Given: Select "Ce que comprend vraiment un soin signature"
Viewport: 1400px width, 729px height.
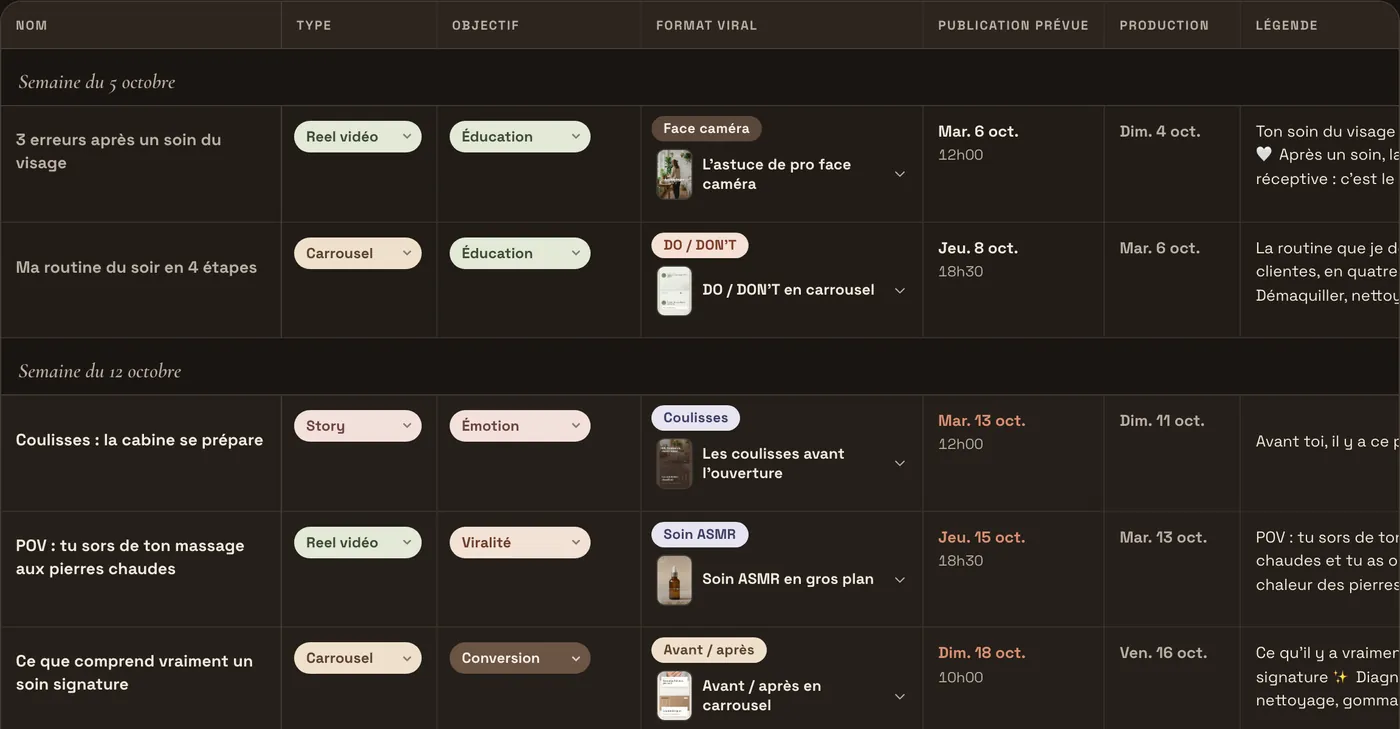Looking at the screenshot, I should [134, 672].
